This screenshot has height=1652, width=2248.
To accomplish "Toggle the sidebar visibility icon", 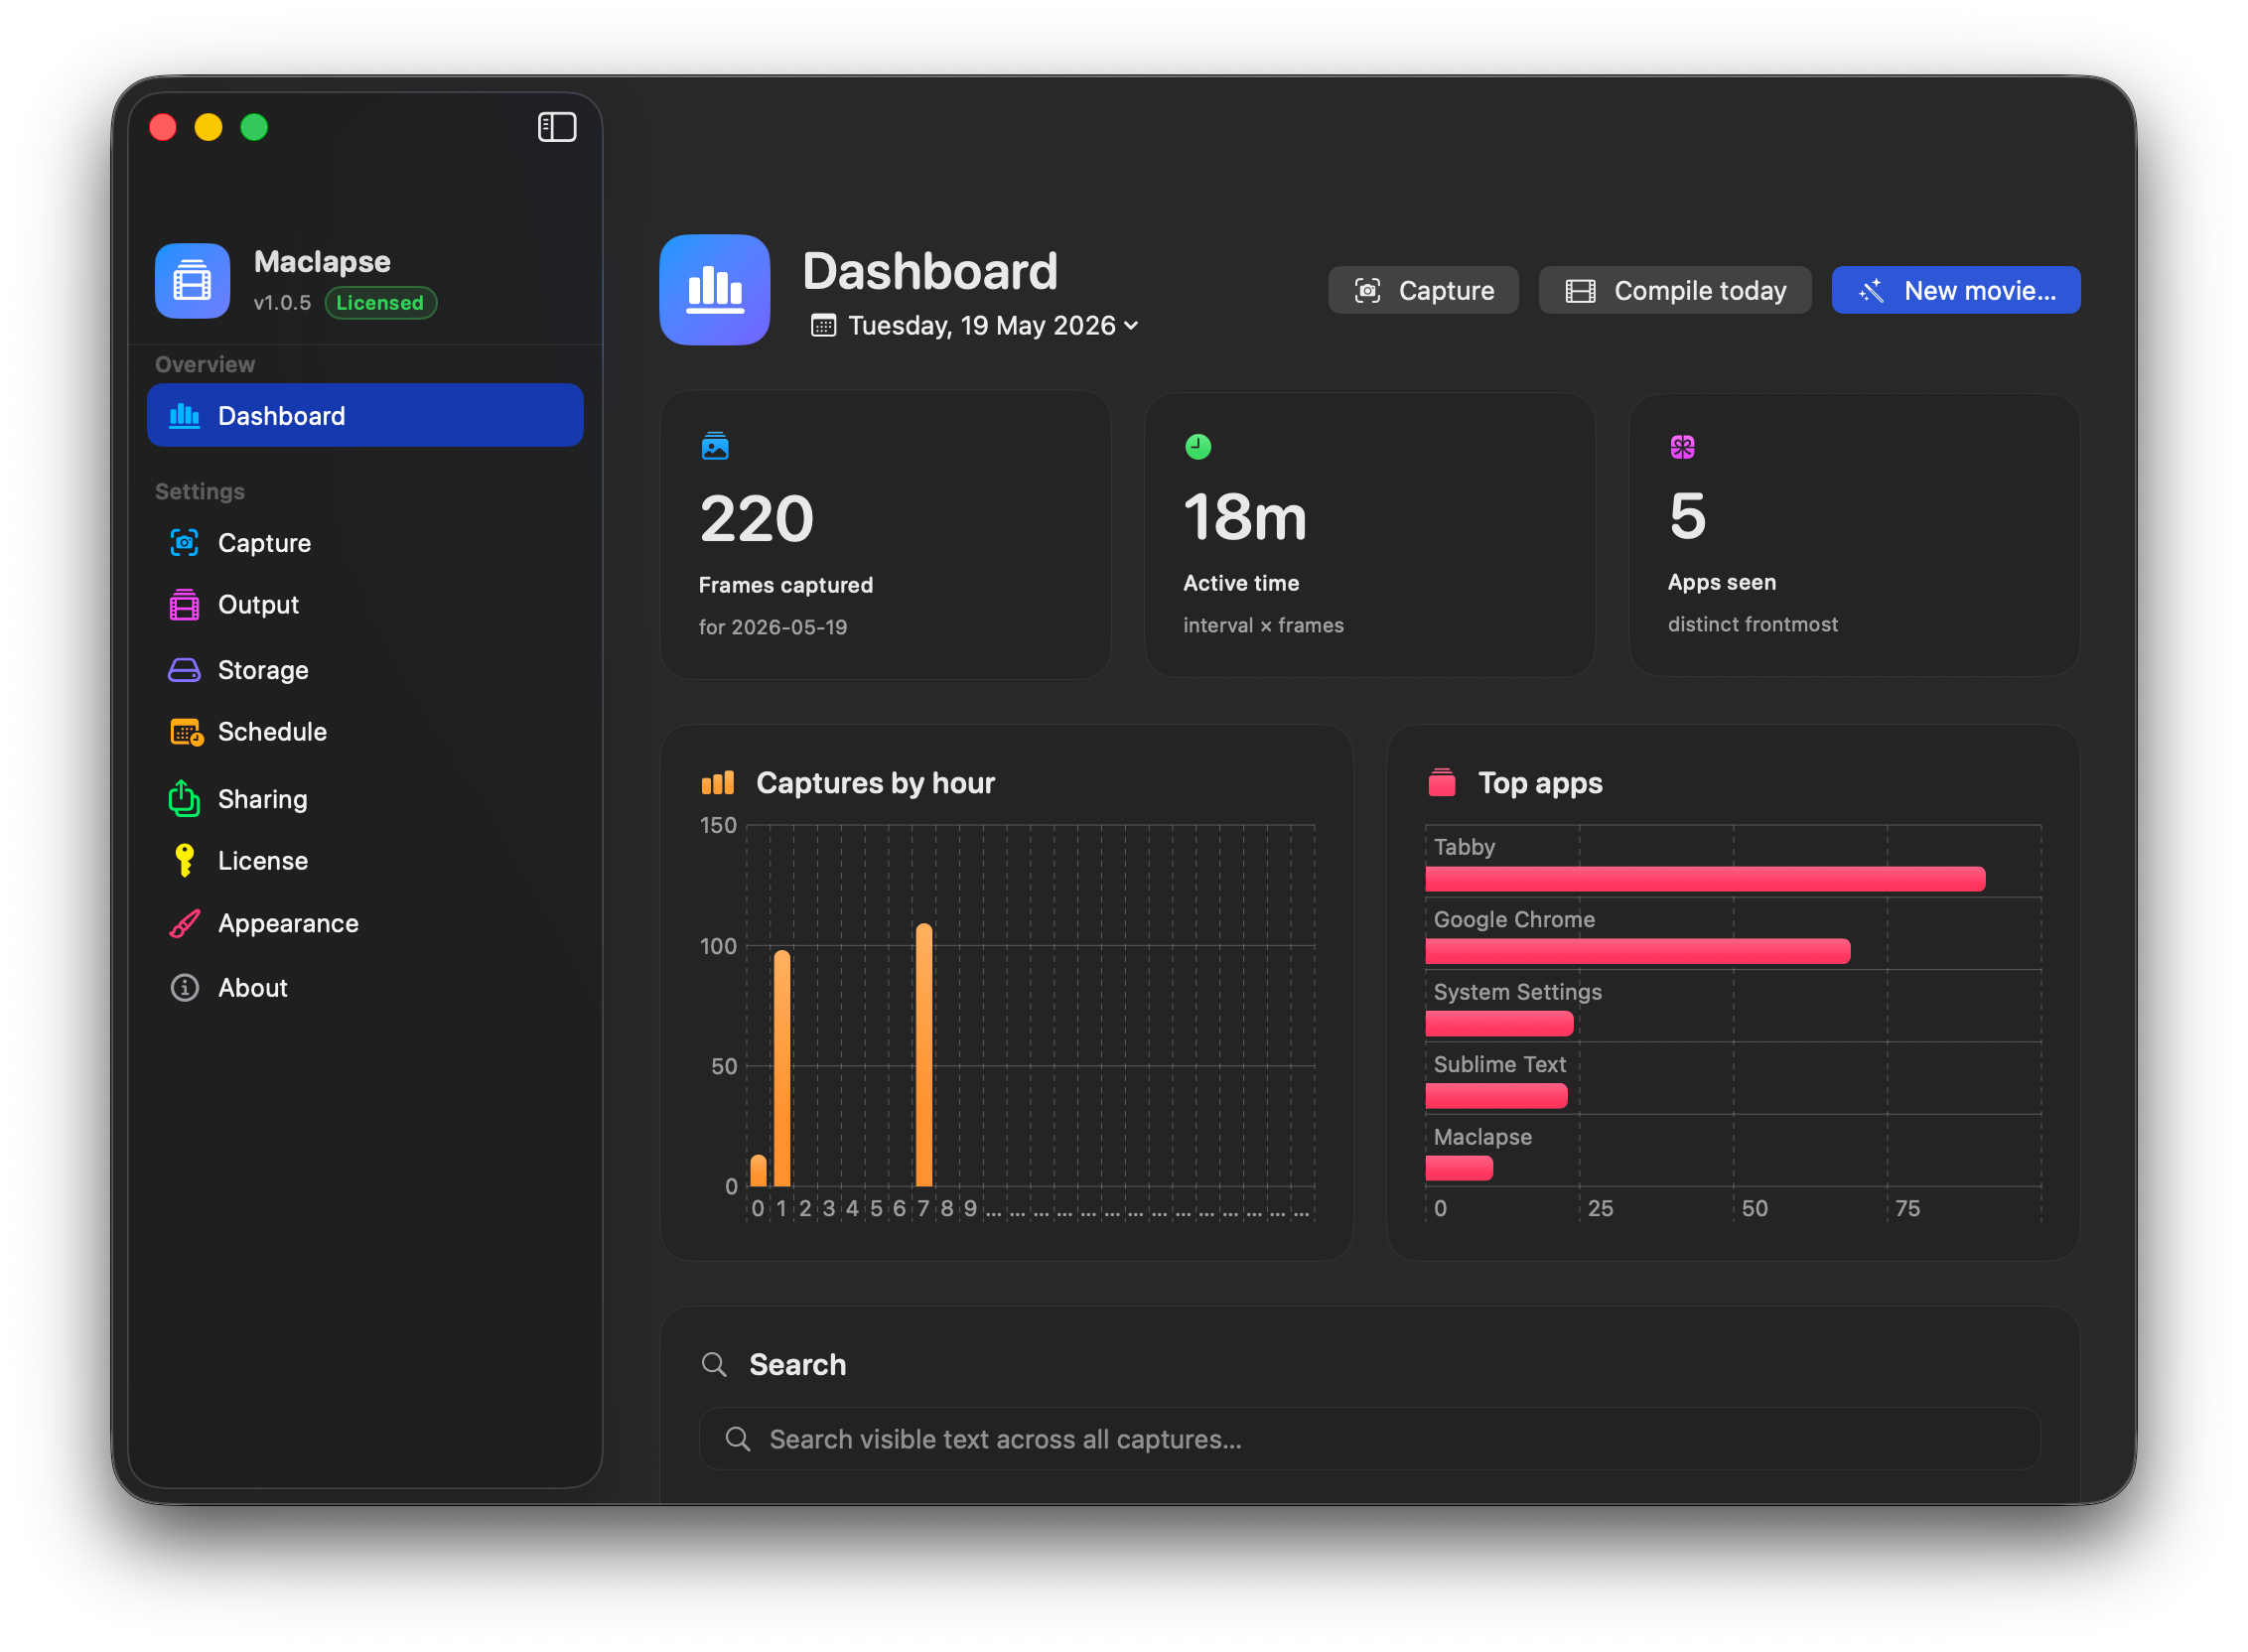I will (x=557, y=127).
